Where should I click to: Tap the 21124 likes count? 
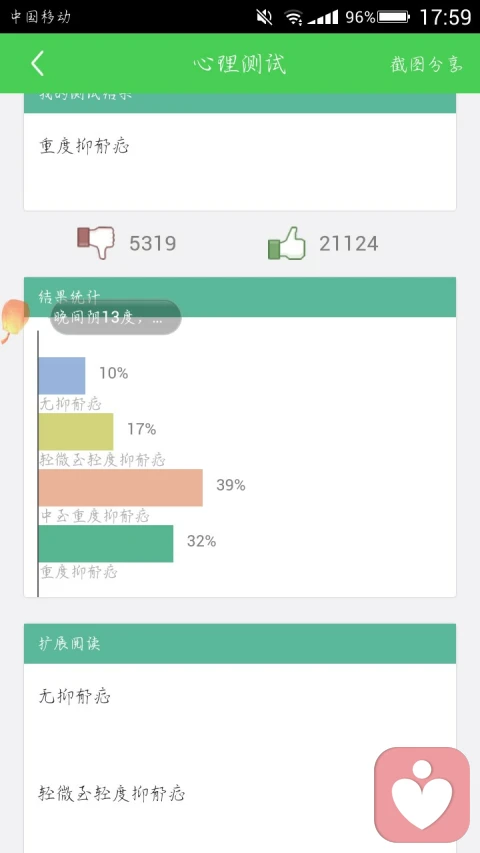pyautogui.click(x=348, y=243)
